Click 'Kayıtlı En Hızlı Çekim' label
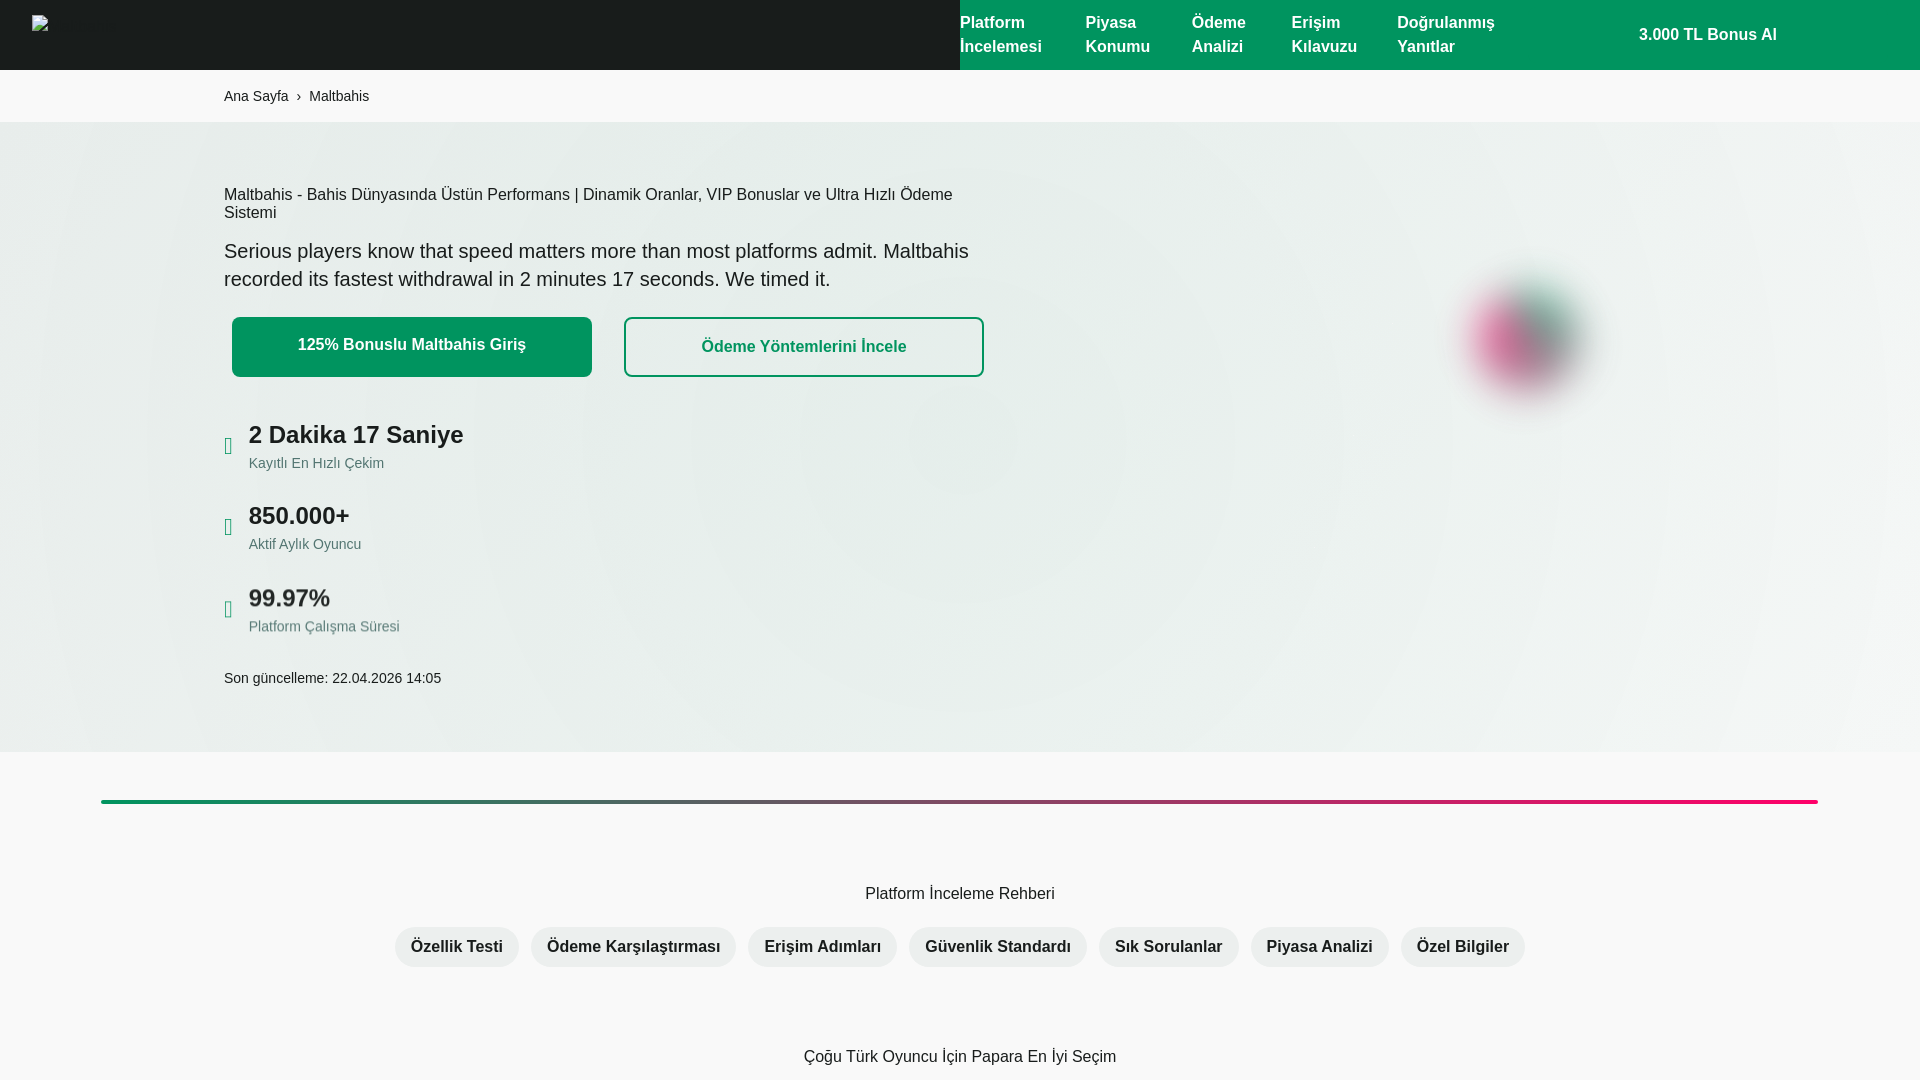The height and width of the screenshot is (1080, 1920). (316, 463)
